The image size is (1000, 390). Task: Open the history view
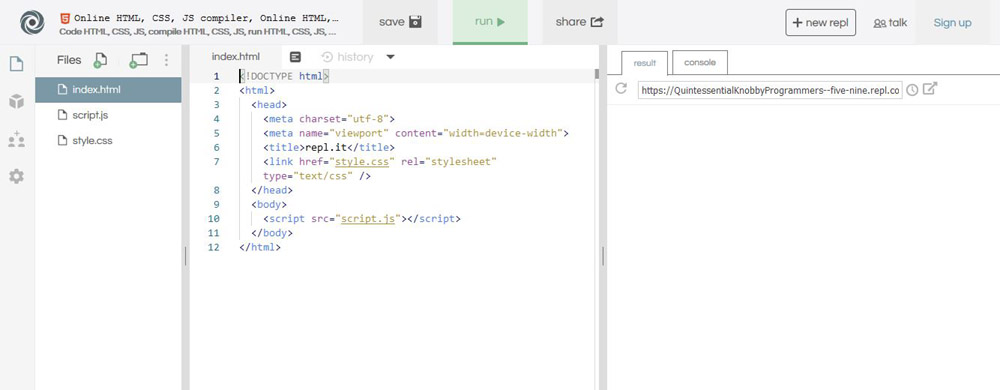tap(348, 57)
